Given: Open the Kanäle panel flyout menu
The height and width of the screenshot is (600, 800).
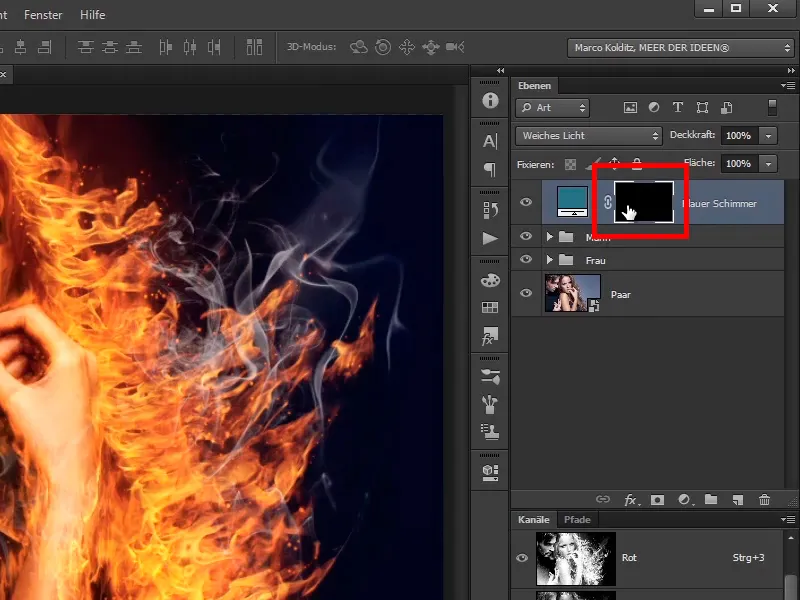Looking at the screenshot, I should 788,519.
